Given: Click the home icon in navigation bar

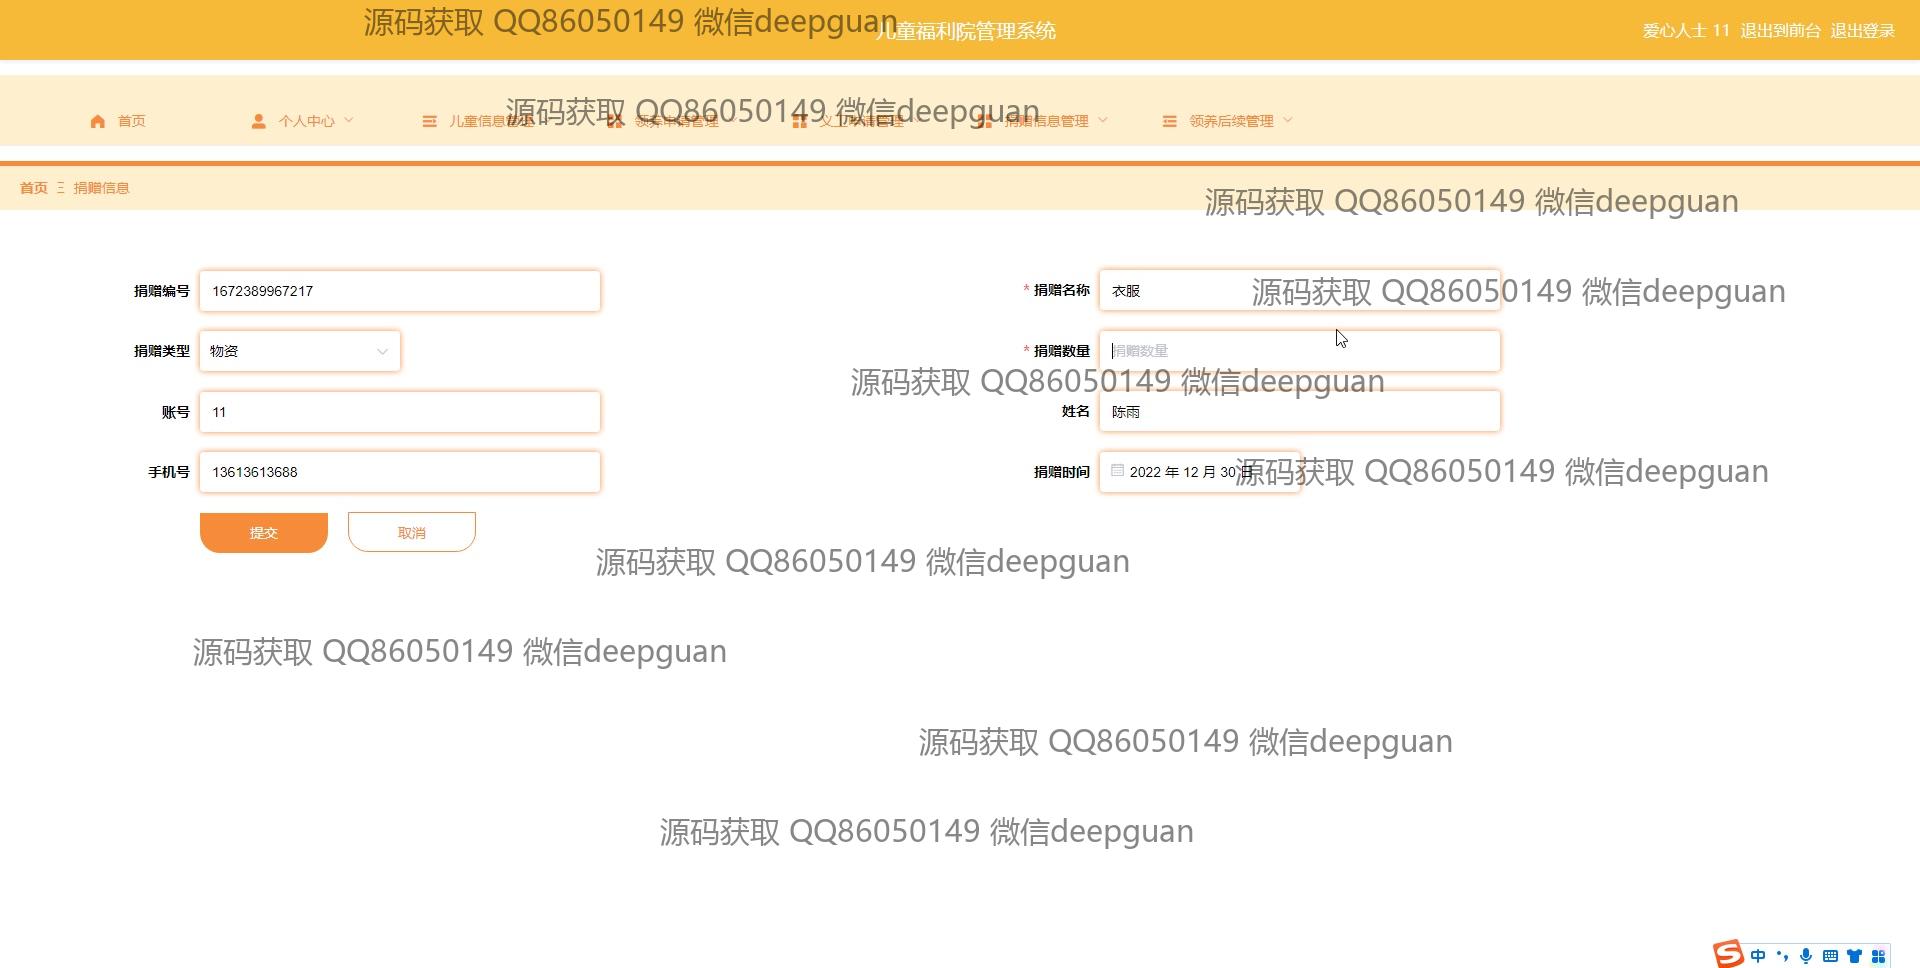Looking at the screenshot, I should tap(97, 121).
